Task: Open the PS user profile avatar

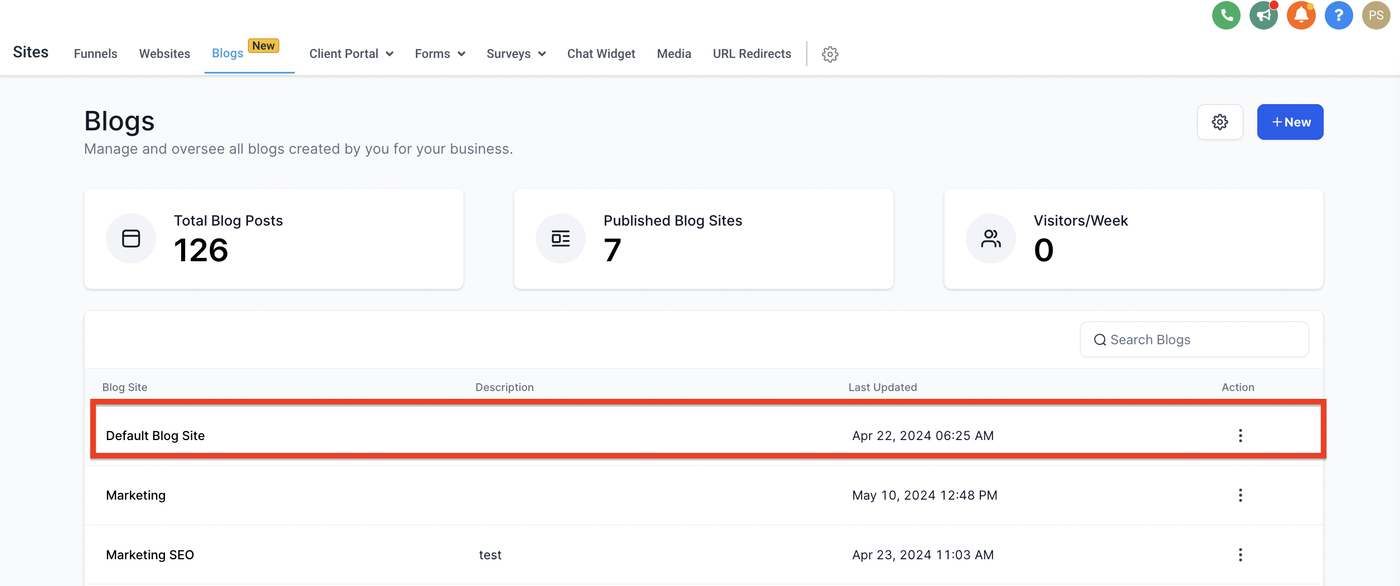Action: 1376,15
